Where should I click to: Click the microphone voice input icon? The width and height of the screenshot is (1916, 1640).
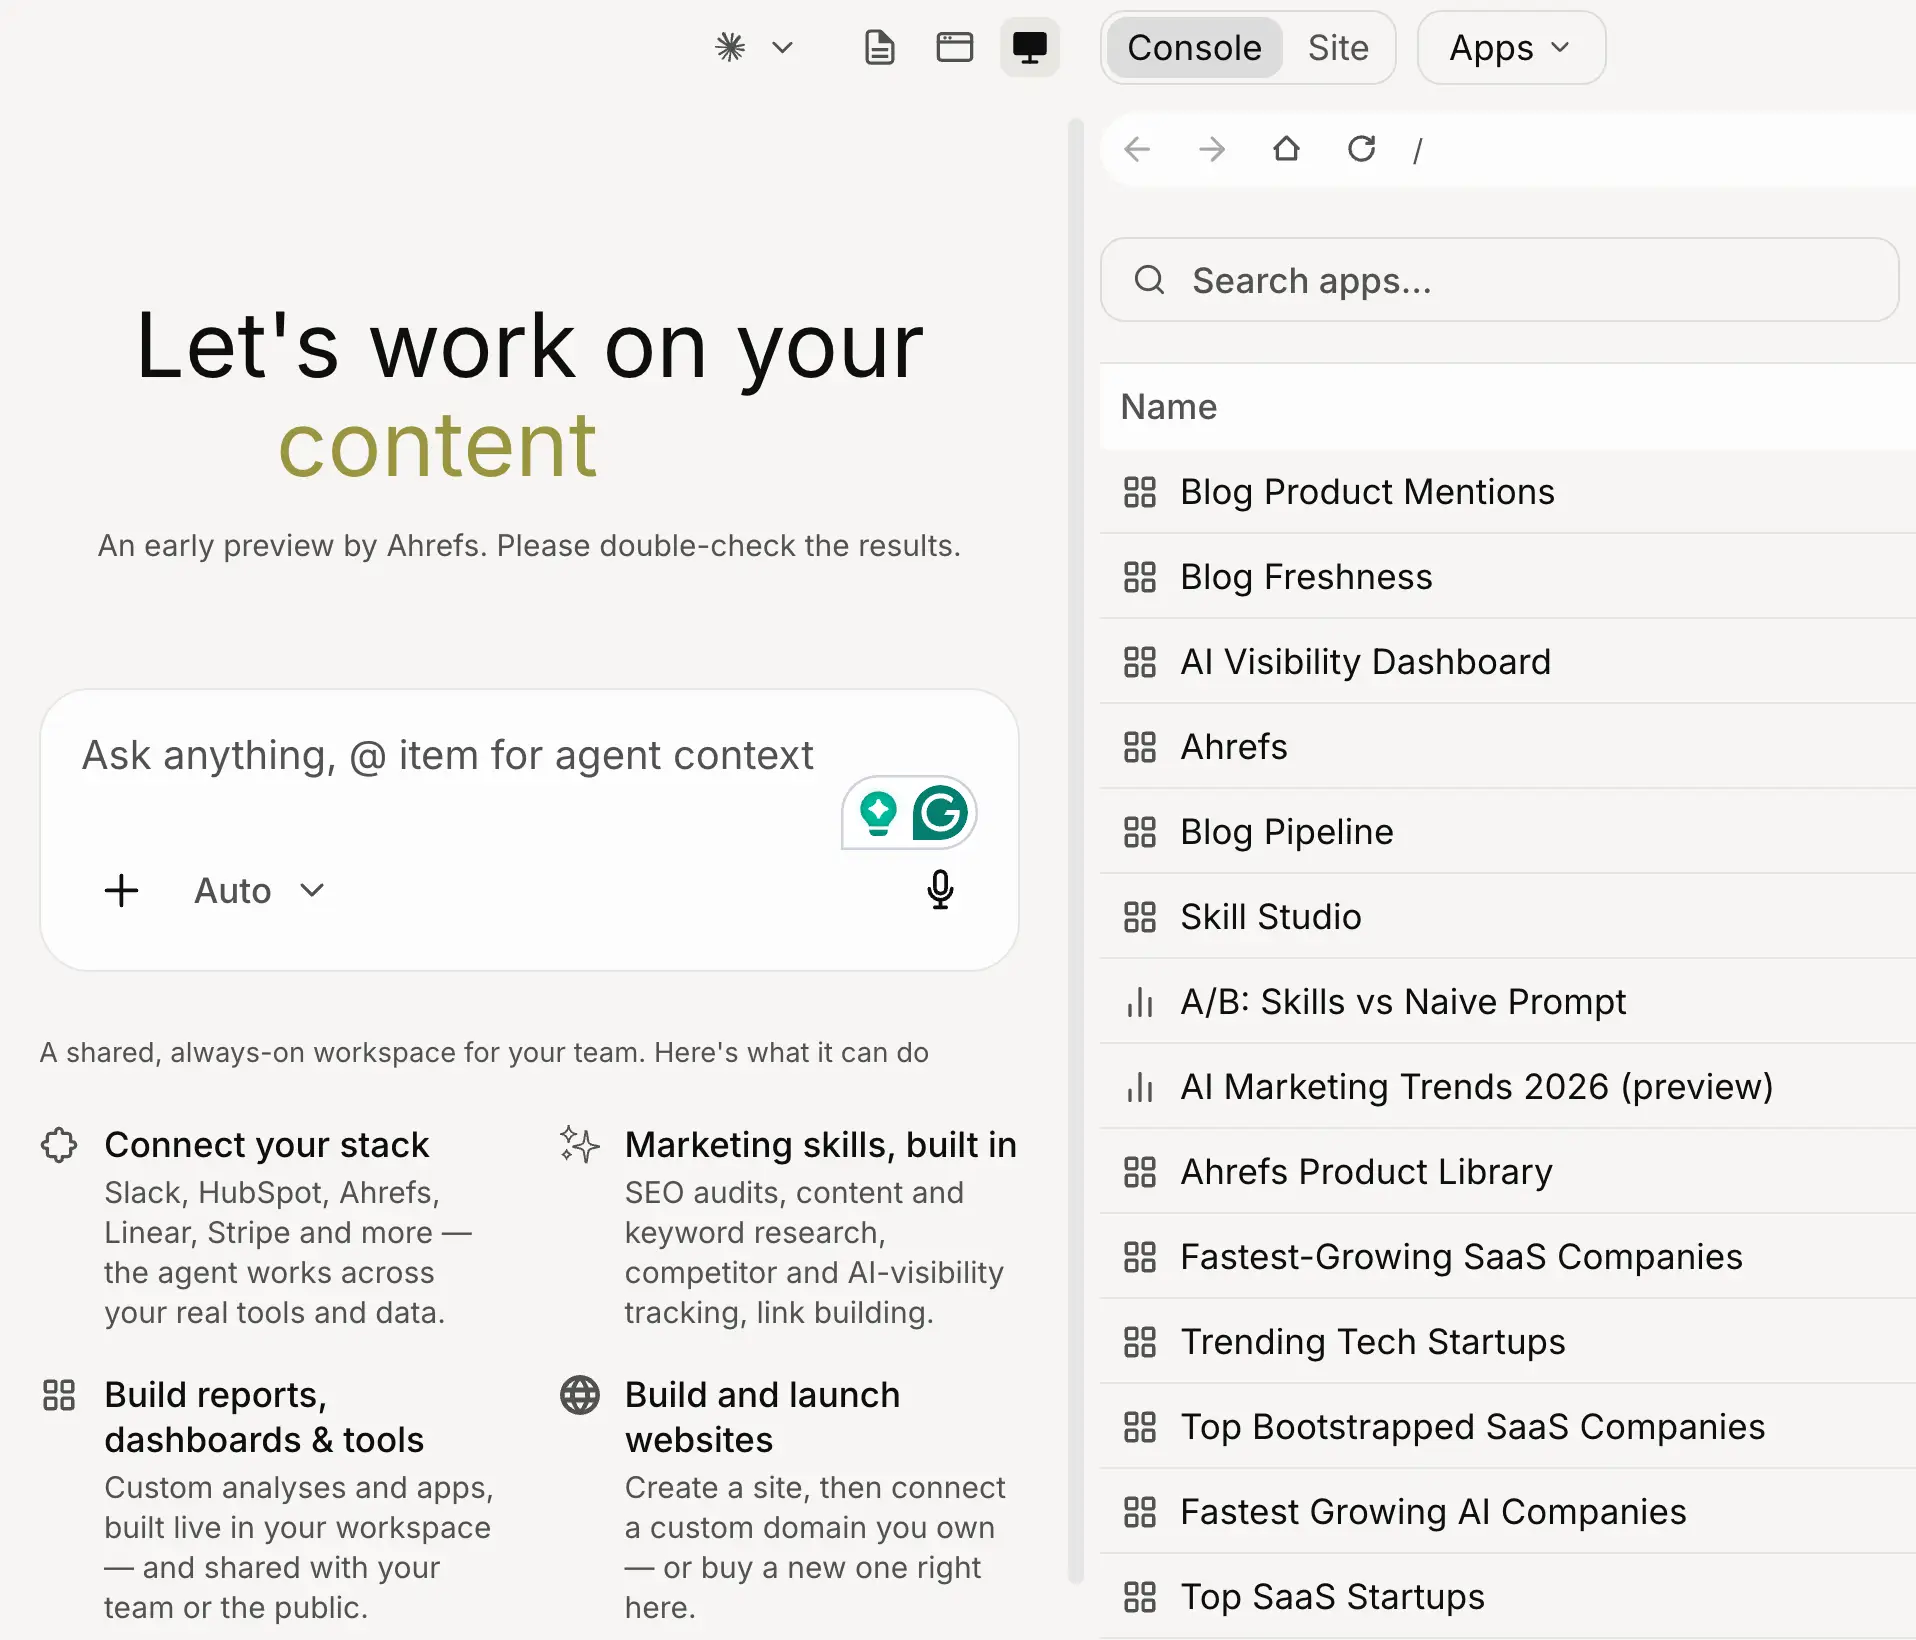point(940,889)
